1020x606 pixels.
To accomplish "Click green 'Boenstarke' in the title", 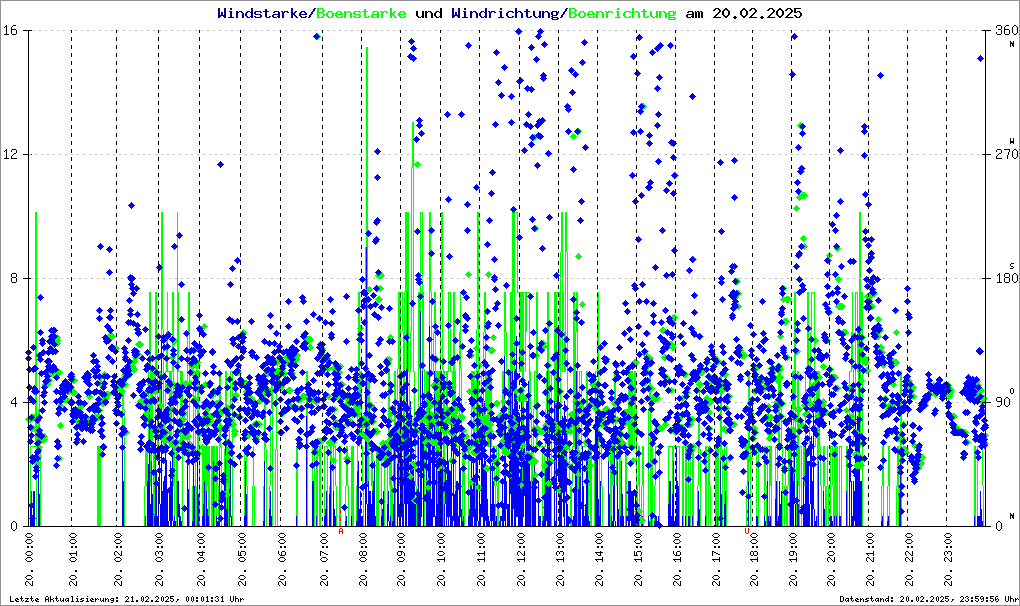I will 361,14.
